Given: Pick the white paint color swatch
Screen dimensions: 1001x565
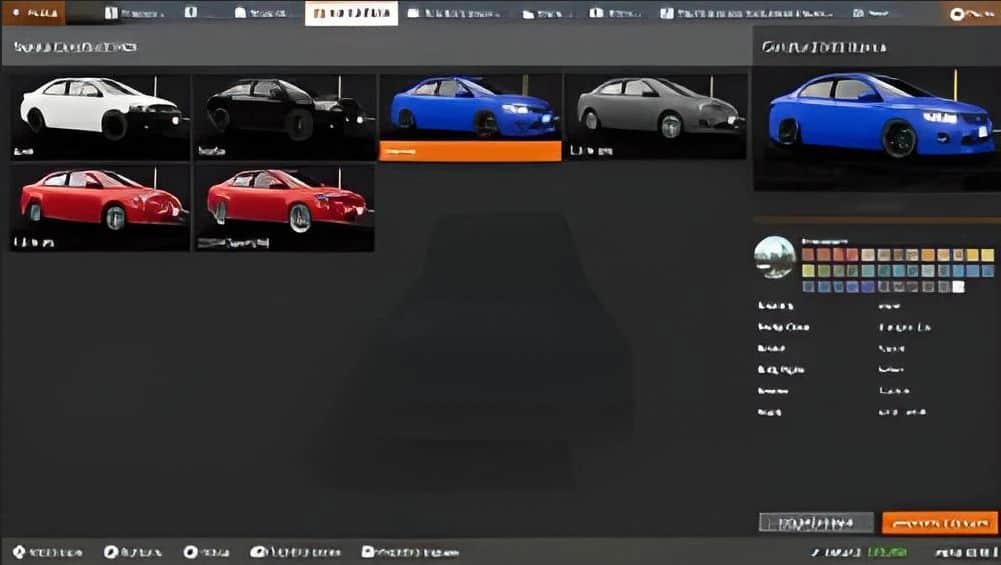Looking at the screenshot, I should click(x=958, y=287).
